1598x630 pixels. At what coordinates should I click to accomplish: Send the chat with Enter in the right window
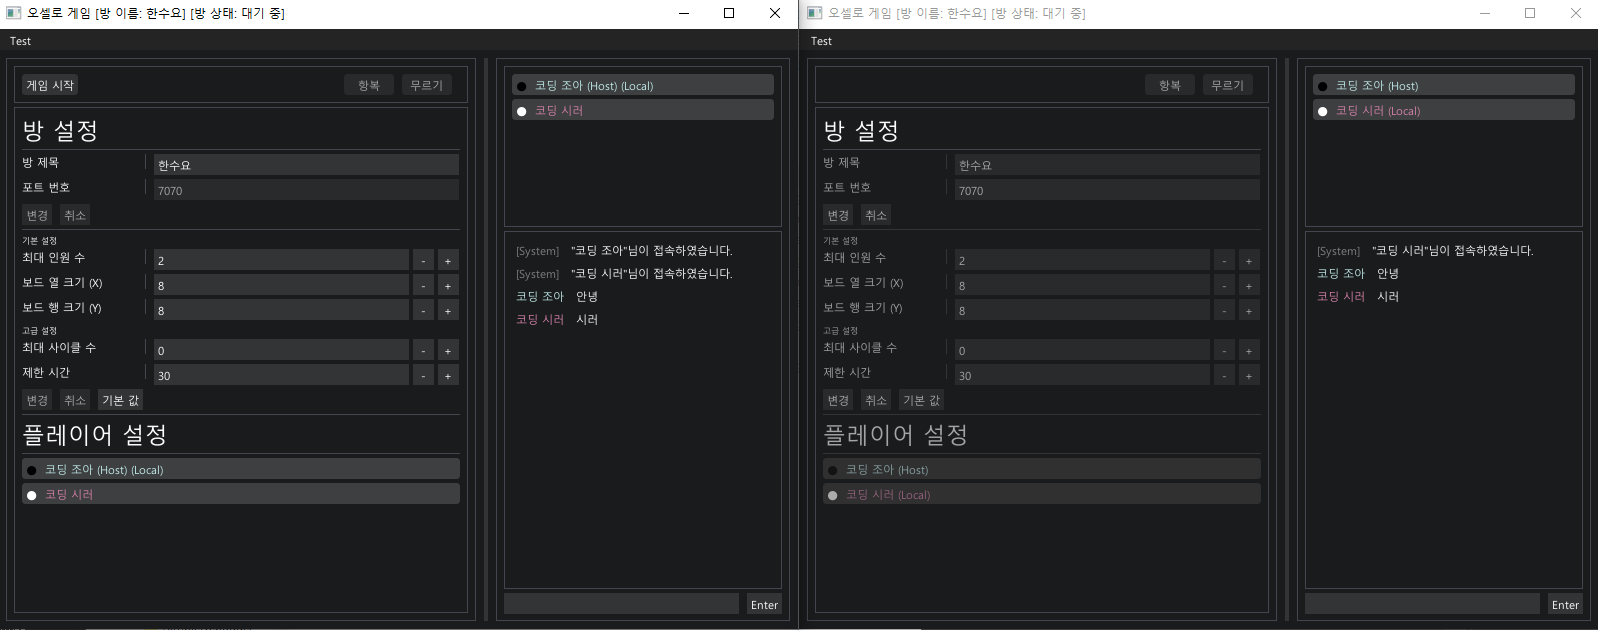1565,604
